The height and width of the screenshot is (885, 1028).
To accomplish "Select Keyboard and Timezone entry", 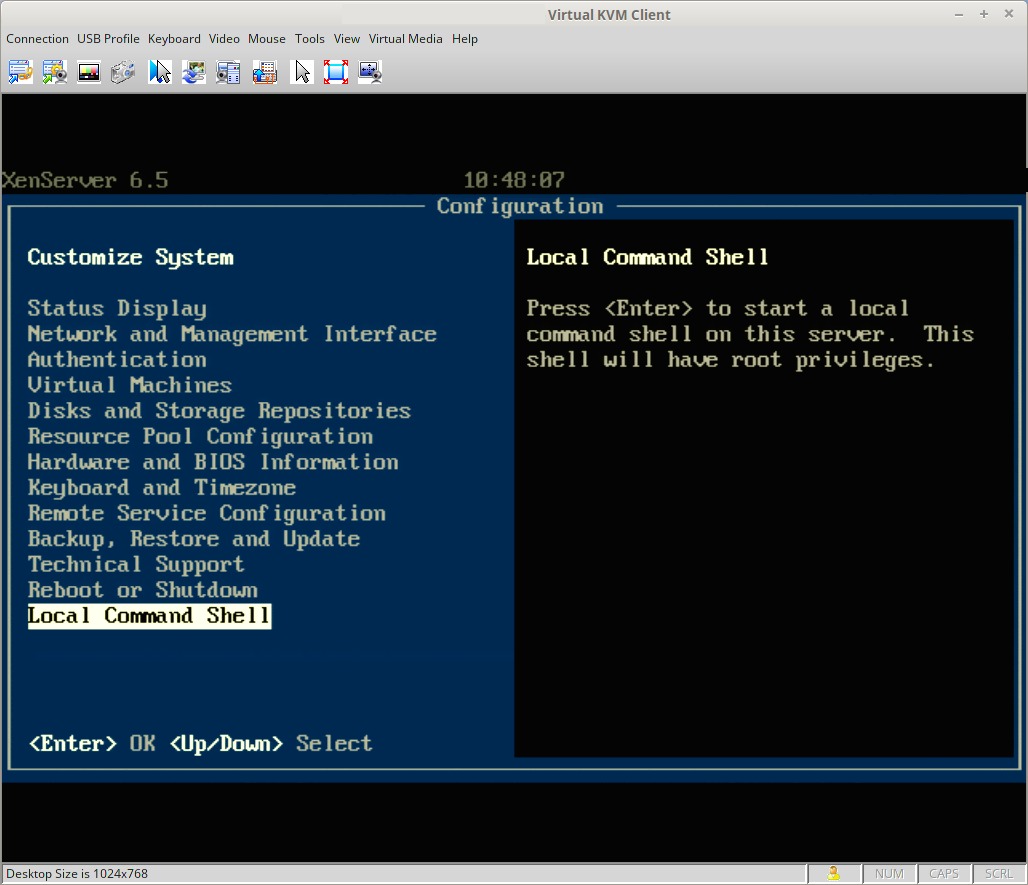I will click(162, 488).
